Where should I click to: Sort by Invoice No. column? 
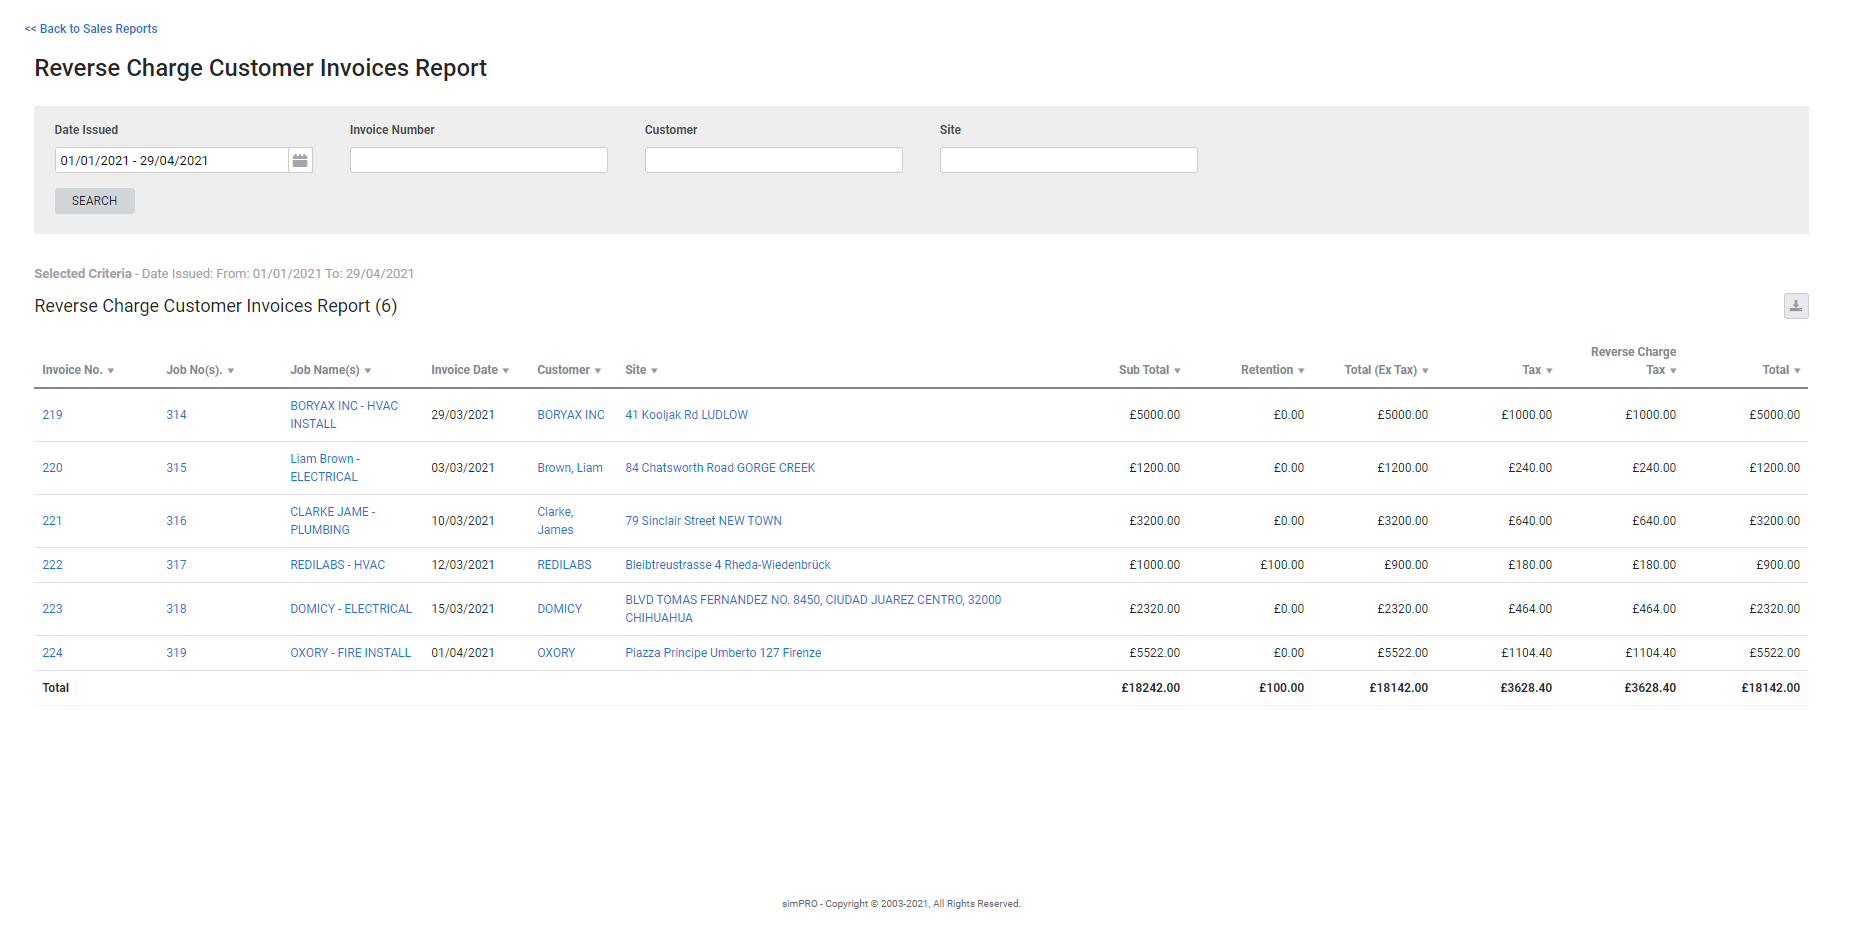point(78,370)
